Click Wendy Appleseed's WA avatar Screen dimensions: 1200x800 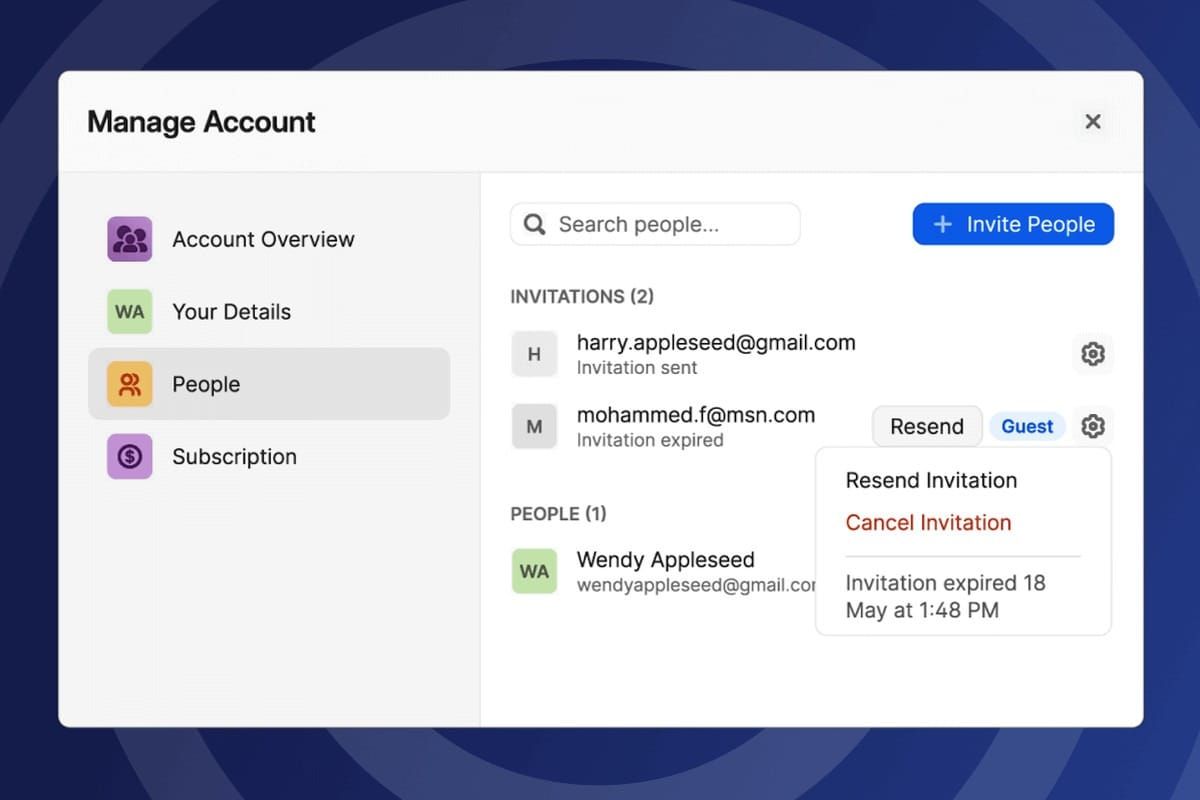coord(535,571)
